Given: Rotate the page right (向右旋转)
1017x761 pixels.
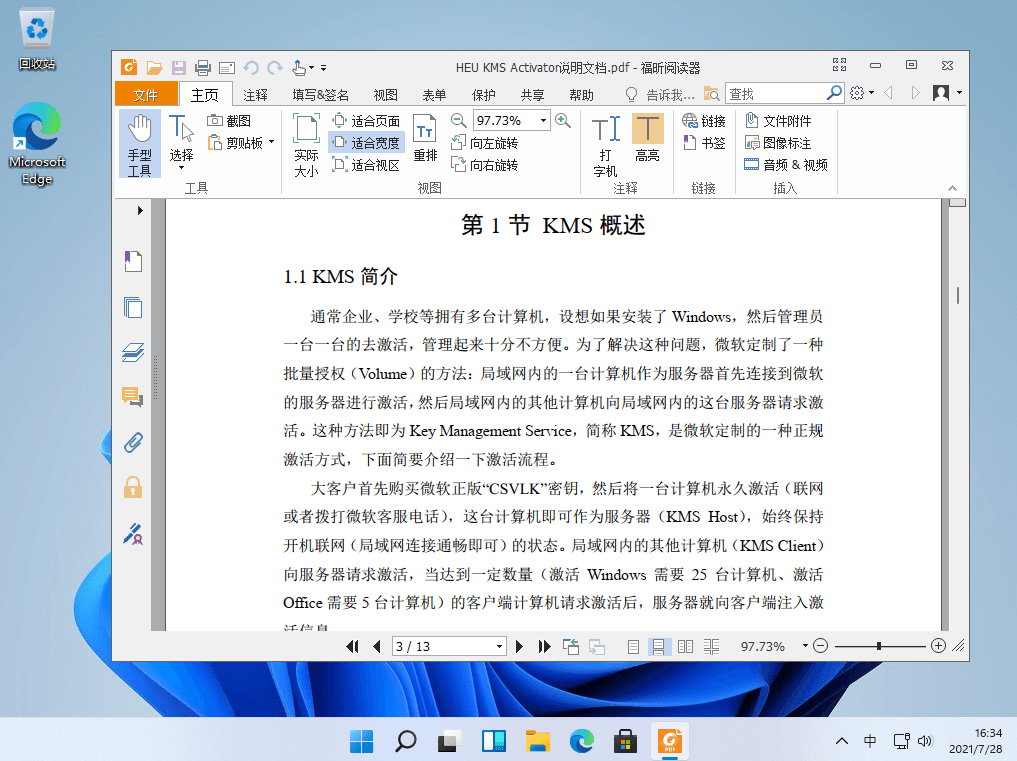Looking at the screenshot, I should (485, 165).
